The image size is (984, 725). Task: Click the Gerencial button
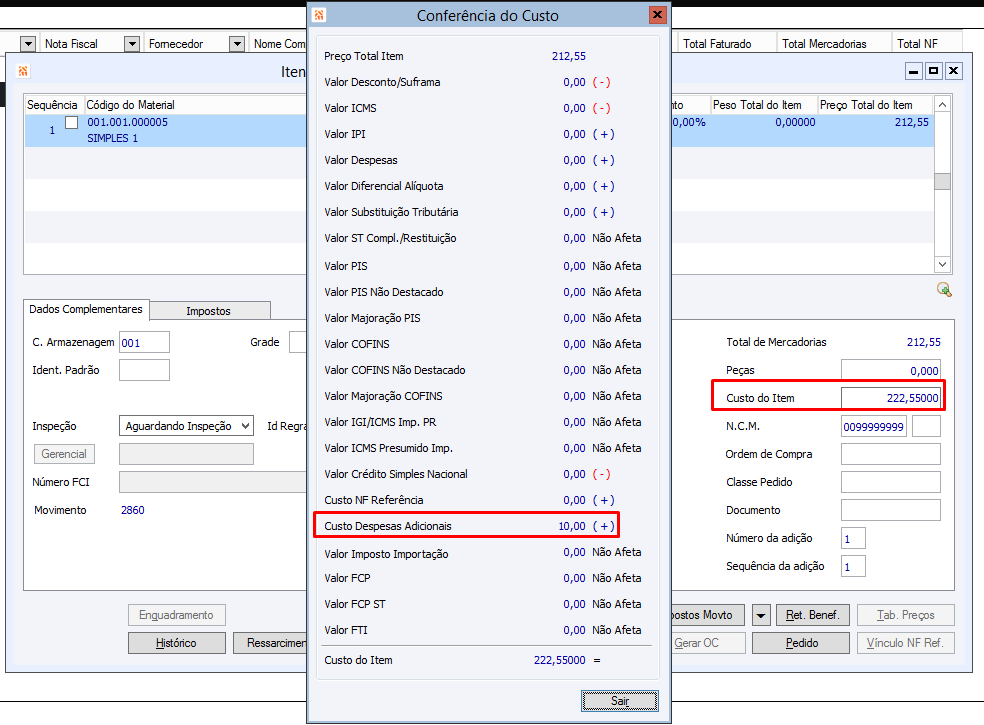(64, 454)
